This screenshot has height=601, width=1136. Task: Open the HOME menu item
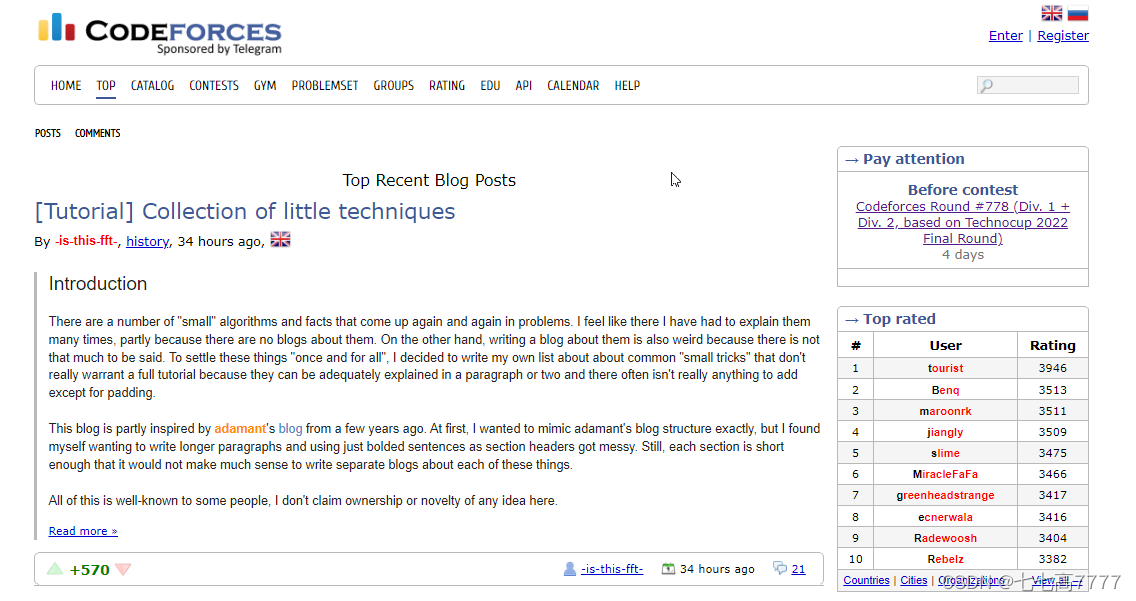coord(66,85)
